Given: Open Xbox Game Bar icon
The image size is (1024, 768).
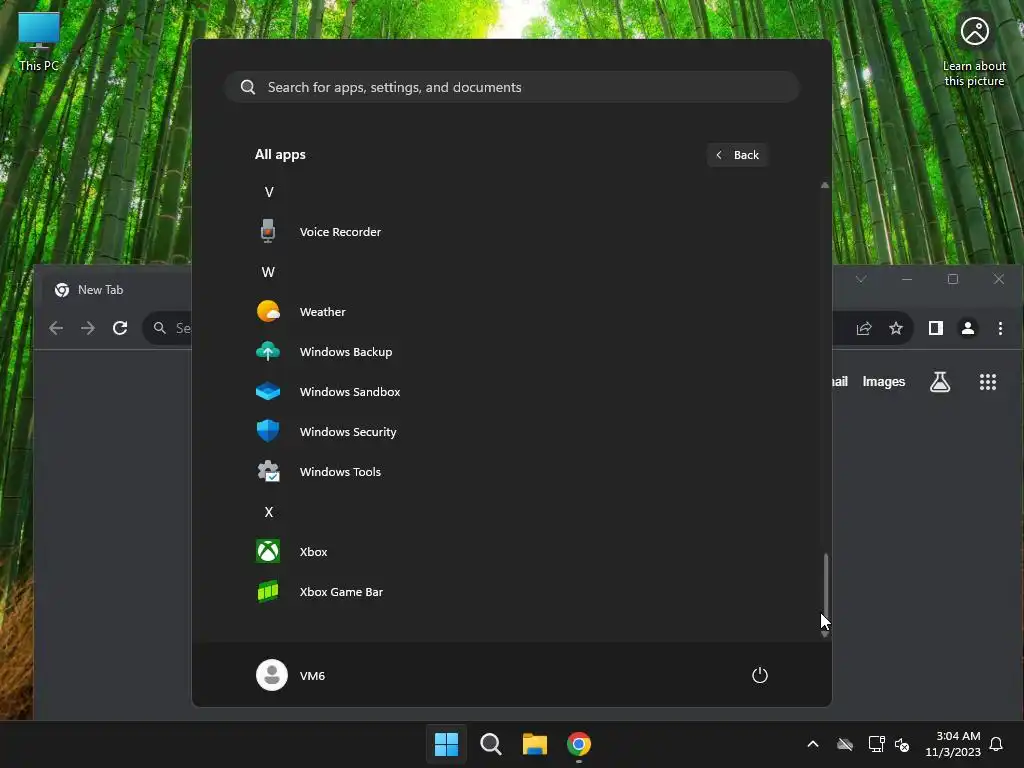Looking at the screenshot, I should tap(268, 592).
